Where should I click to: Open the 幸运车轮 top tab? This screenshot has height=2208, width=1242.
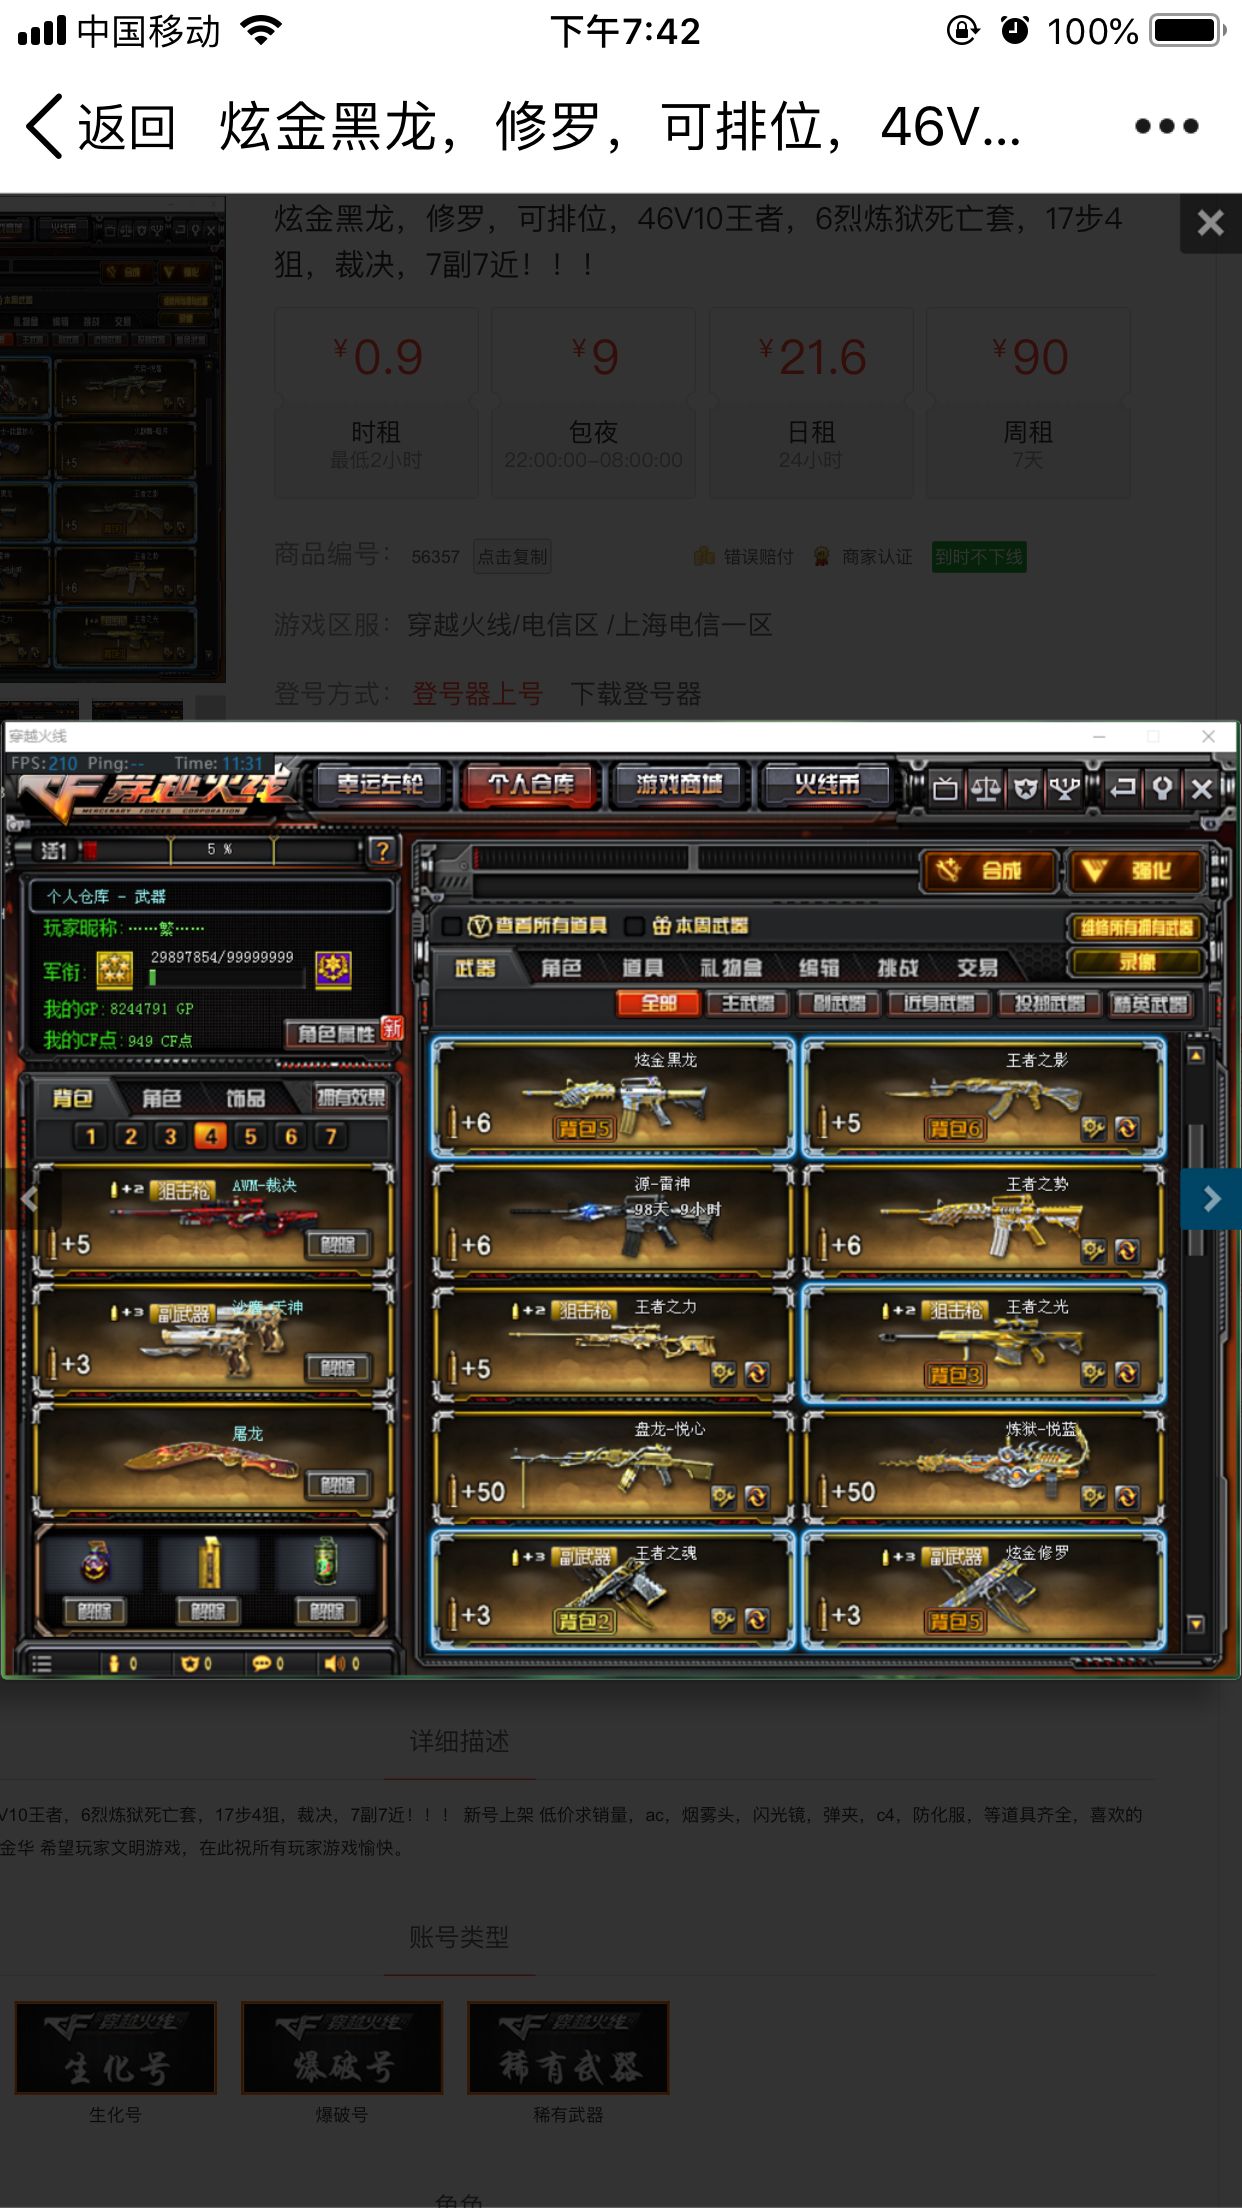[379, 785]
